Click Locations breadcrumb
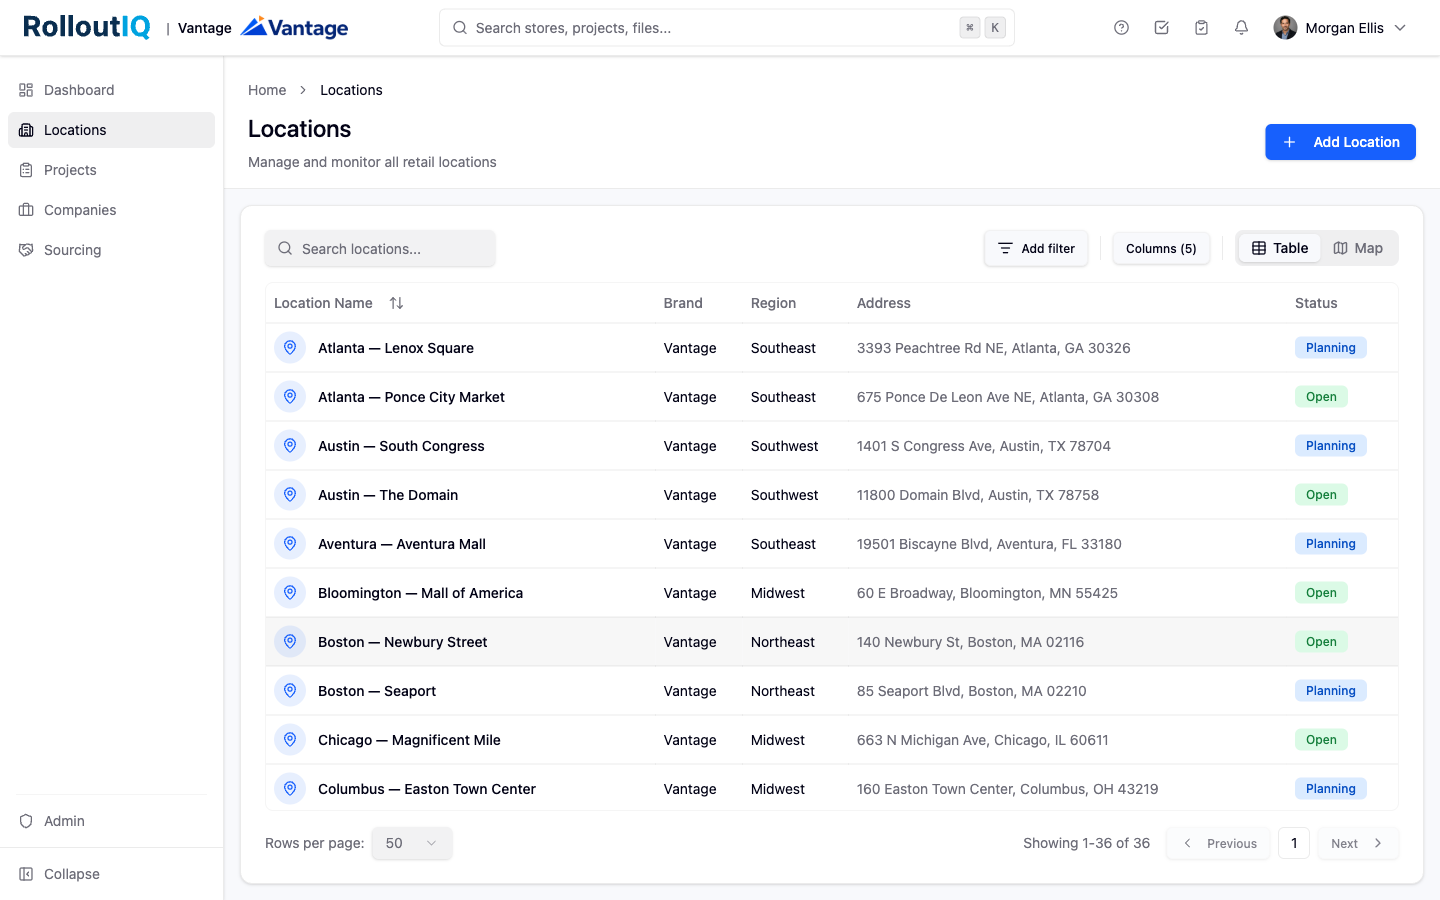 pos(351,90)
